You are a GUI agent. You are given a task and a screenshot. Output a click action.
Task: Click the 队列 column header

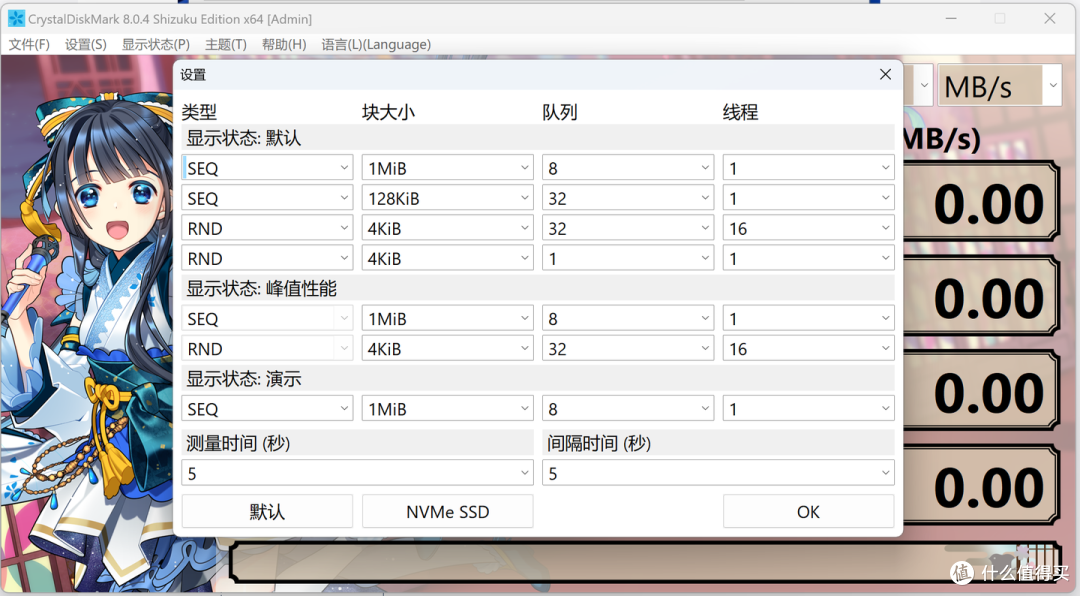click(x=559, y=112)
